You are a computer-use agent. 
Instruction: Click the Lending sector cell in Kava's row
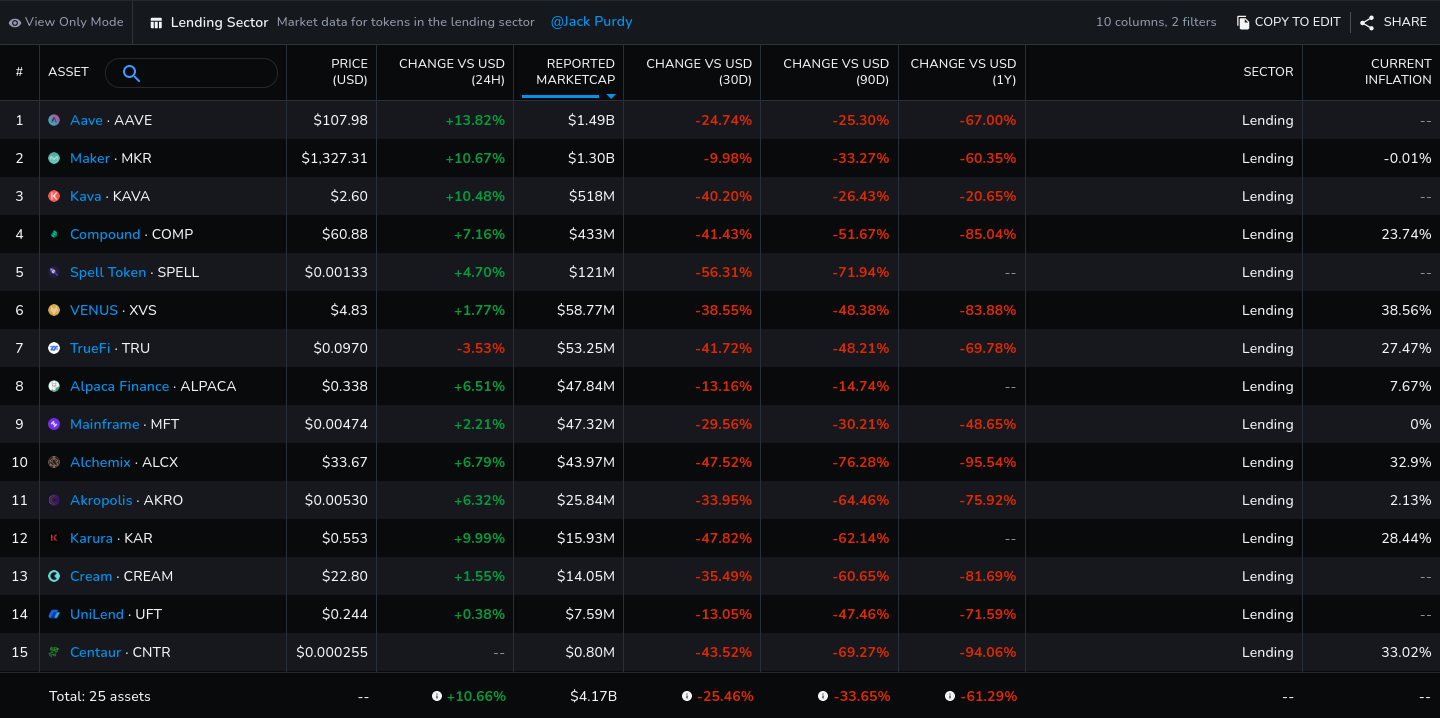click(x=1268, y=196)
